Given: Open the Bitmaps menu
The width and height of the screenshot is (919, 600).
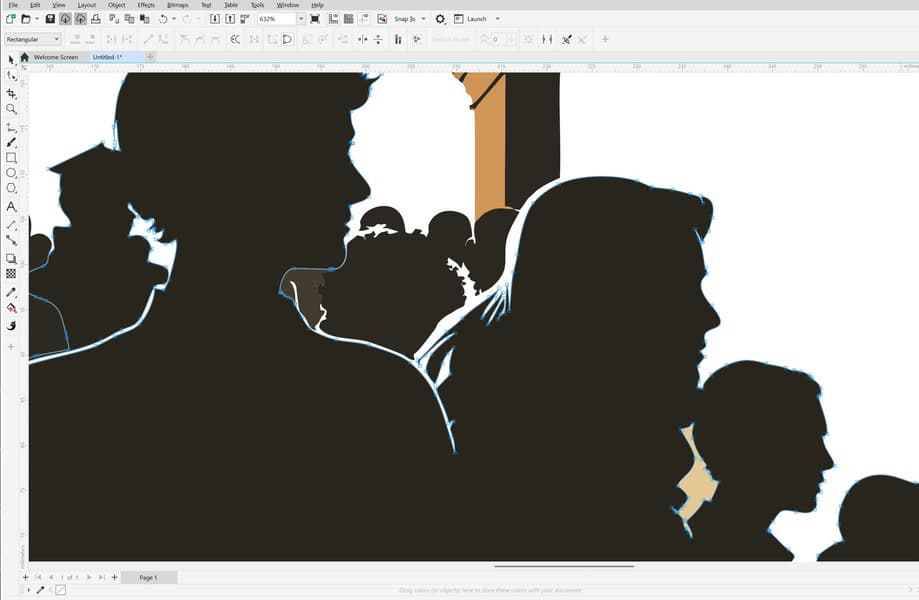Looking at the screenshot, I should click(178, 5).
